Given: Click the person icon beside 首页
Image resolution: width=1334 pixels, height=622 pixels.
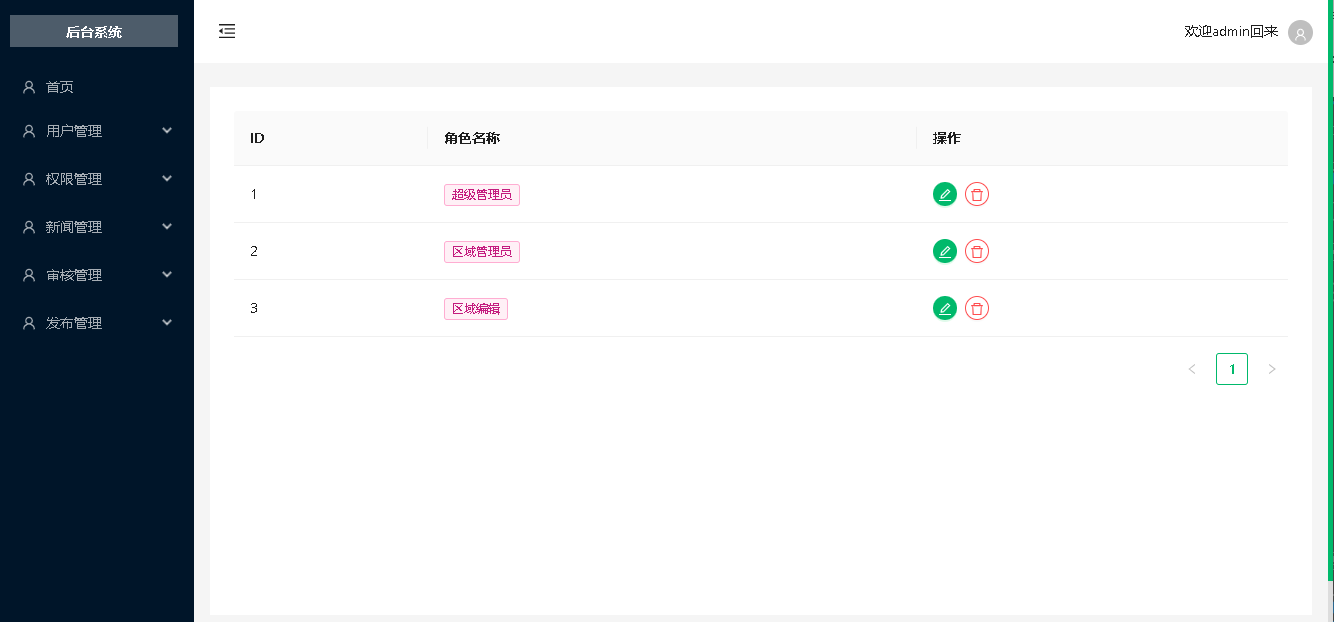Looking at the screenshot, I should (x=28, y=86).
